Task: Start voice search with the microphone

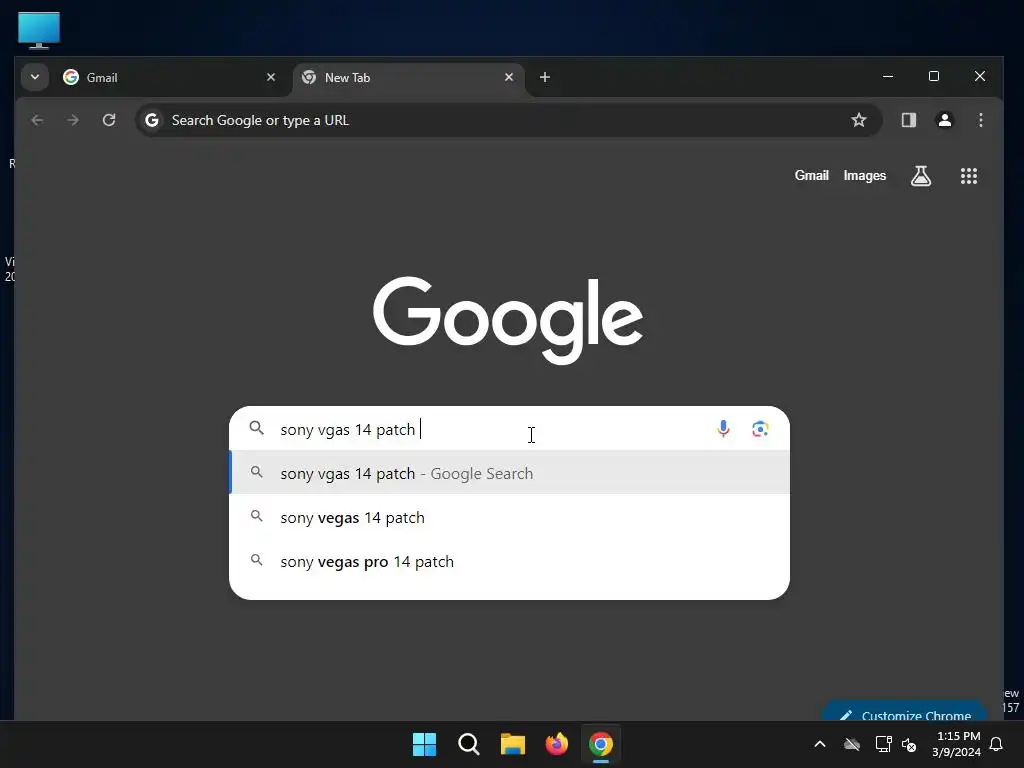Action: coord(723,429)
